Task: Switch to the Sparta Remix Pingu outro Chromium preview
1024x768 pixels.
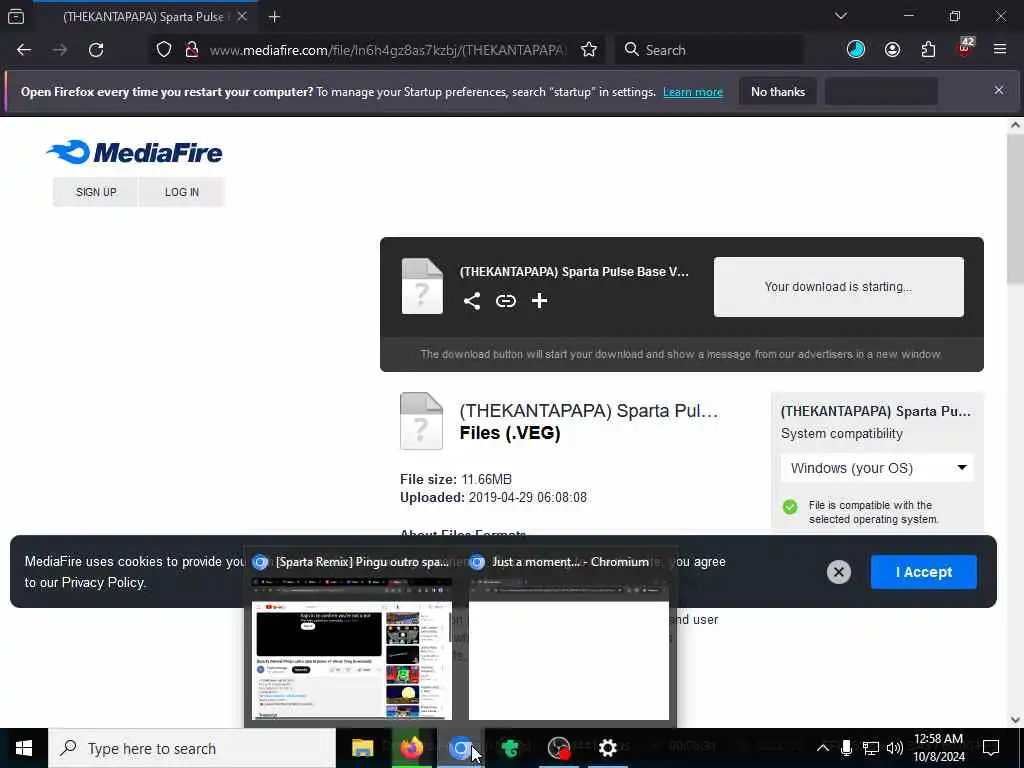Action: pyautogui.click(x=351, y=635)
